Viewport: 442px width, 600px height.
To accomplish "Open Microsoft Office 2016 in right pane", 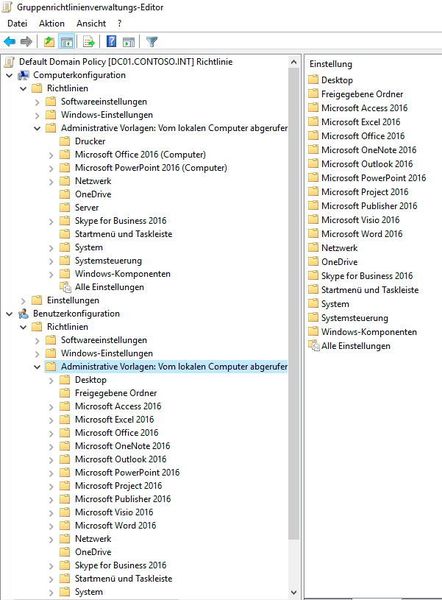I will (x=363, y=136).
